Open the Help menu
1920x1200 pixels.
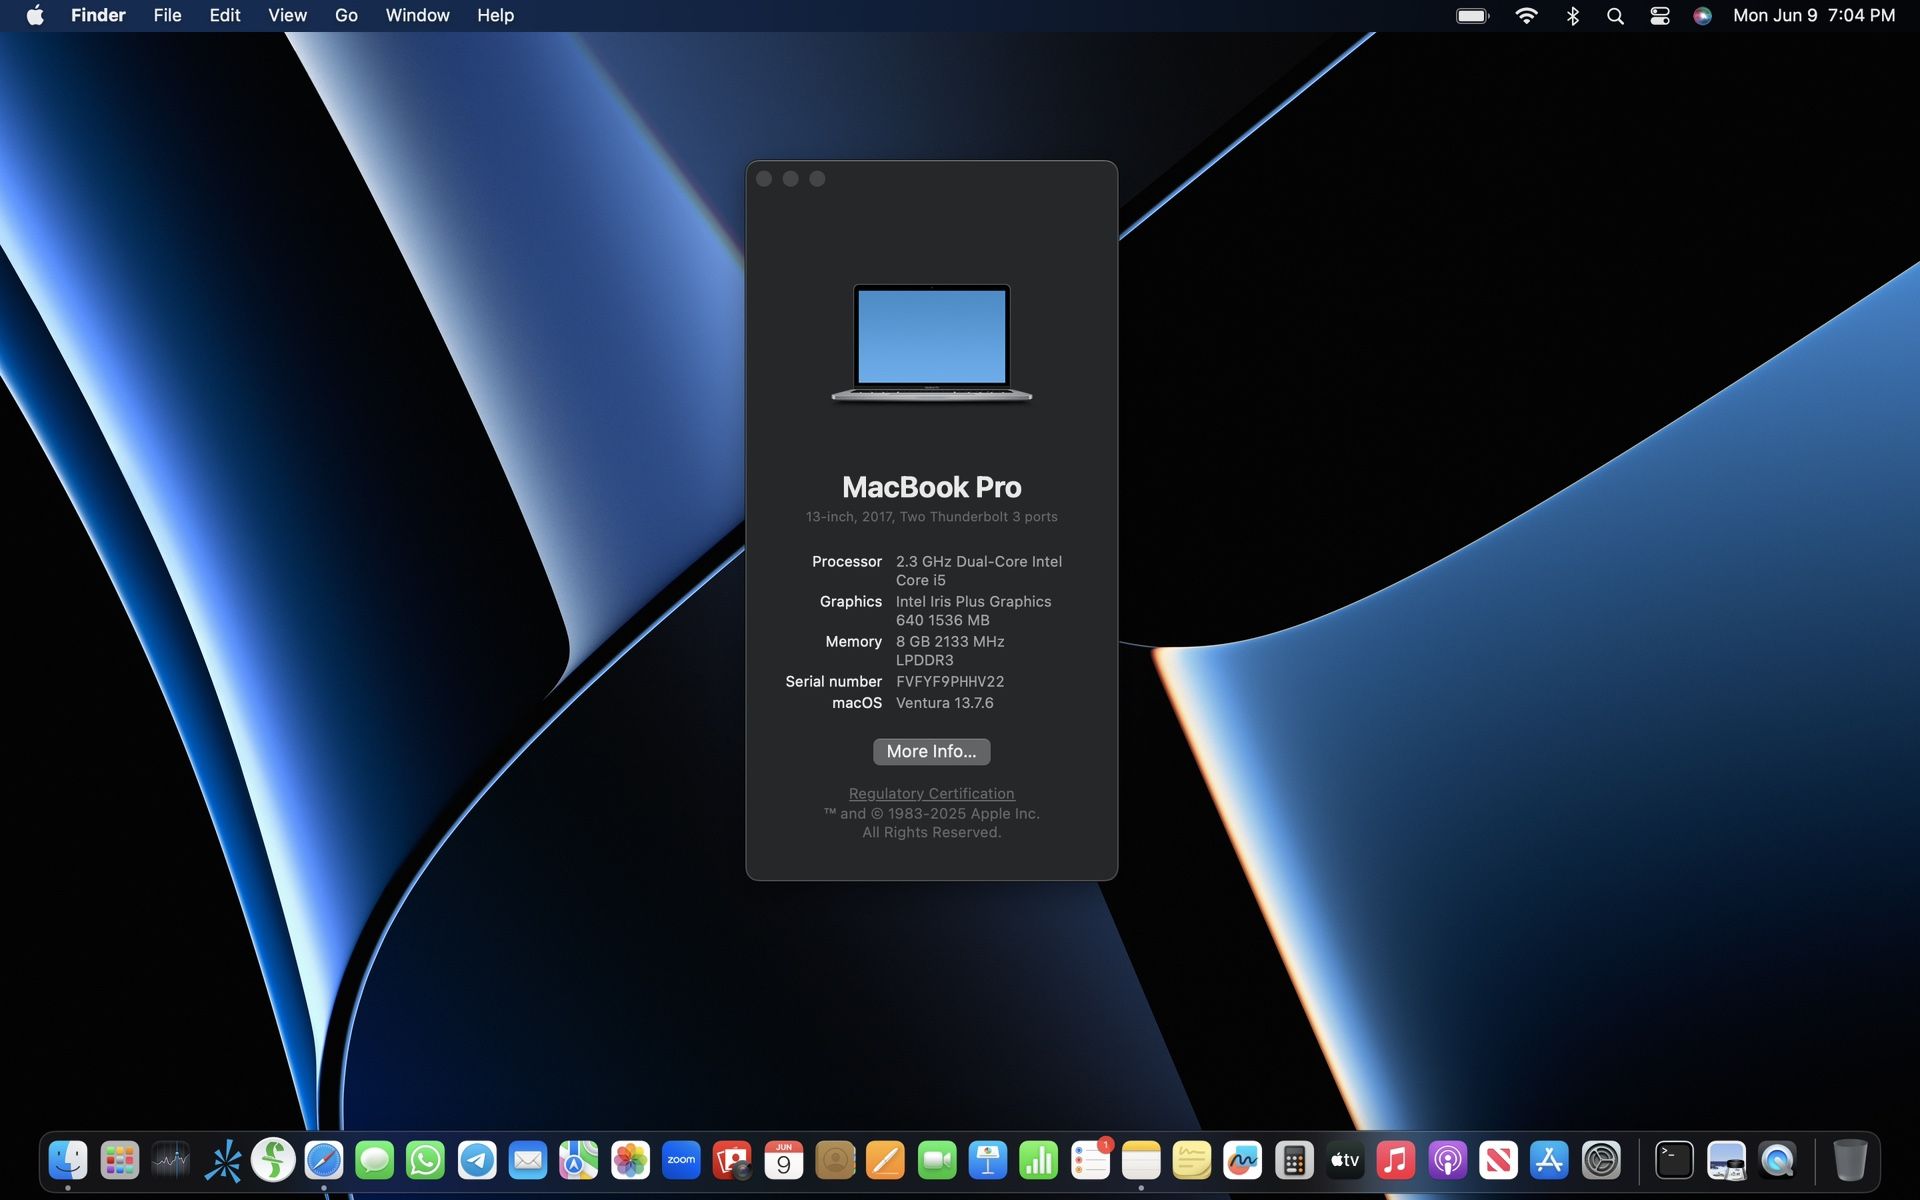(495, 15)
